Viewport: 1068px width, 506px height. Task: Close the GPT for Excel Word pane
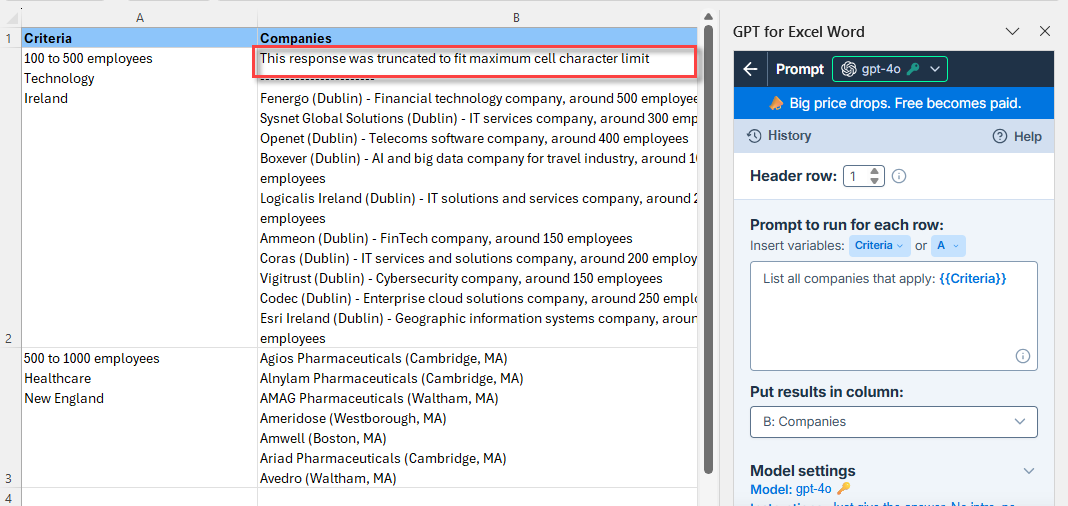click(1045, 31)
